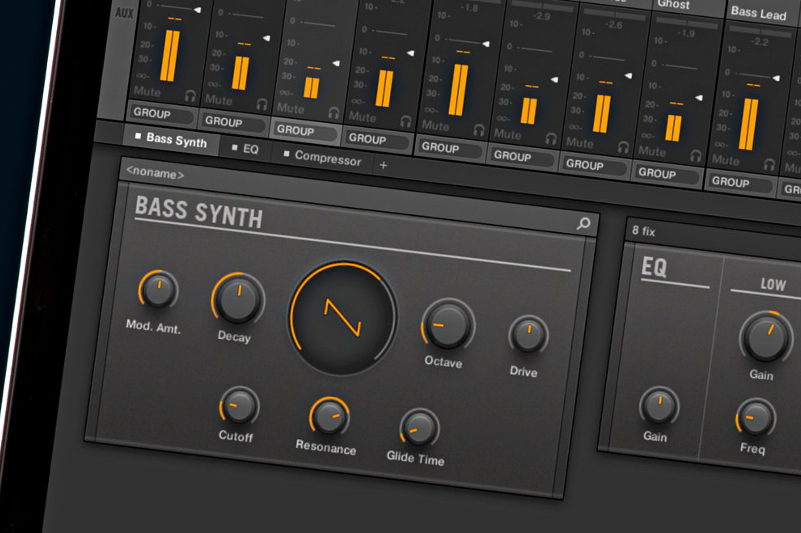Screen dimensions: 801x533
Task: Click fader triangle handle on Ghost channel
Action: tap(699, 97)
